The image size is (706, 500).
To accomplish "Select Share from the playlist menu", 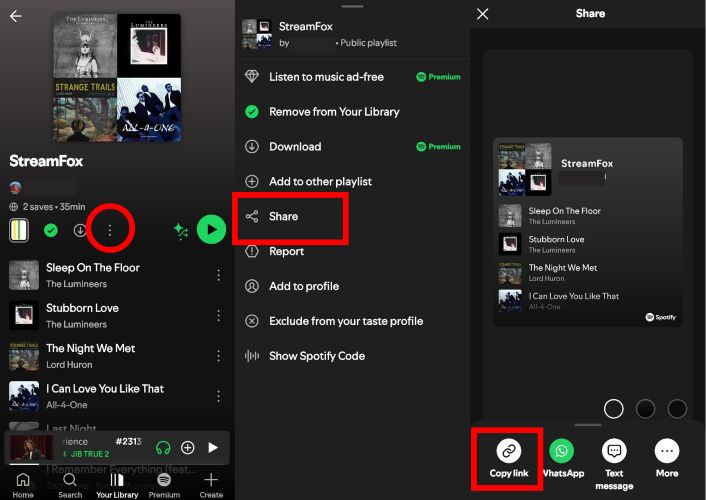I will coord(283,216).
